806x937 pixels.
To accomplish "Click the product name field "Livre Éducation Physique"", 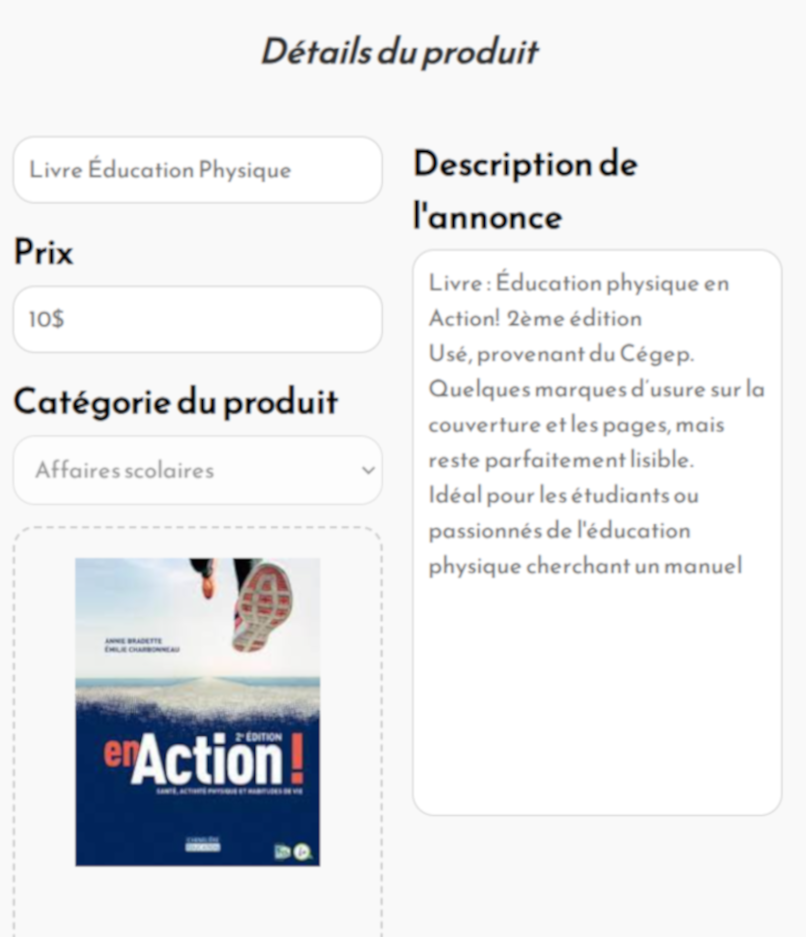I will pyautogui.click(x=197, y=170).
